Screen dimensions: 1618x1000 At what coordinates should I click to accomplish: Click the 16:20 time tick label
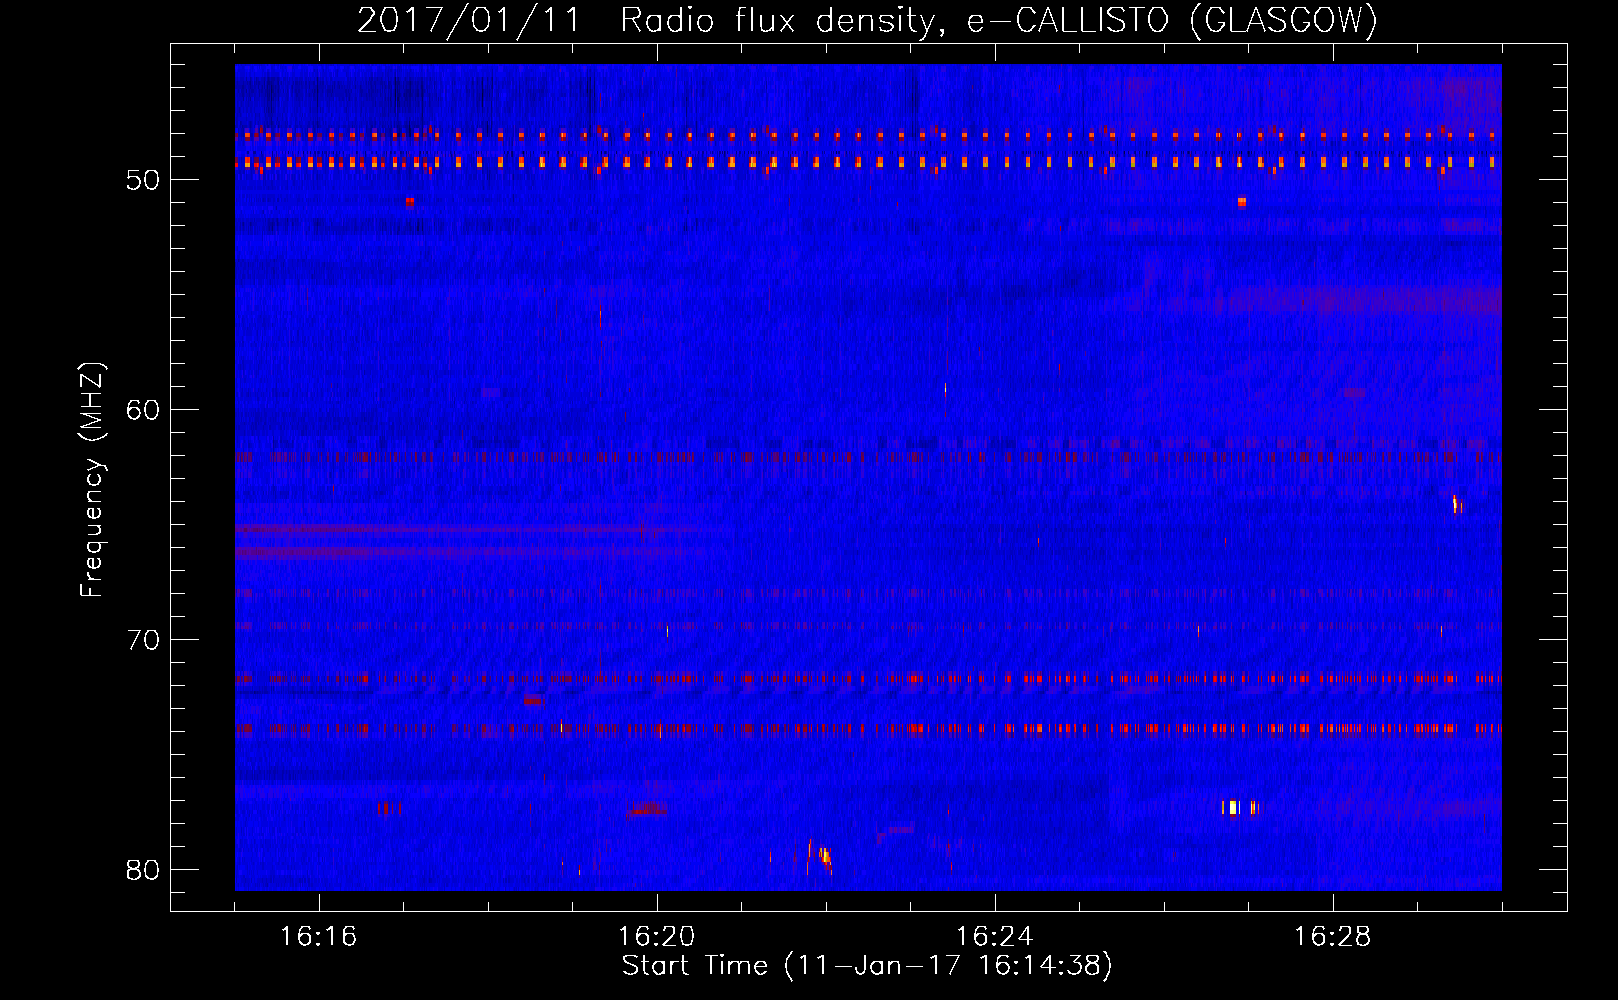pyautogui.click(x=656, y=937)
